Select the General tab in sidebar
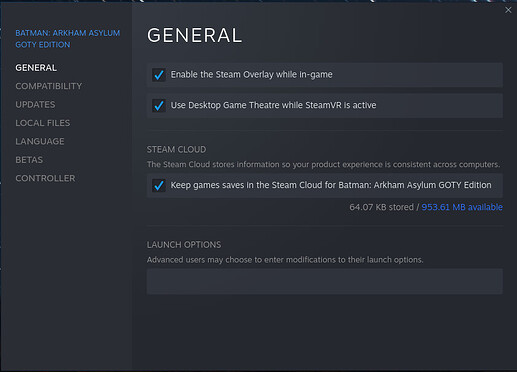Image resolution: width=517 pixels, height=372 pixels. [x=36, y=68]
